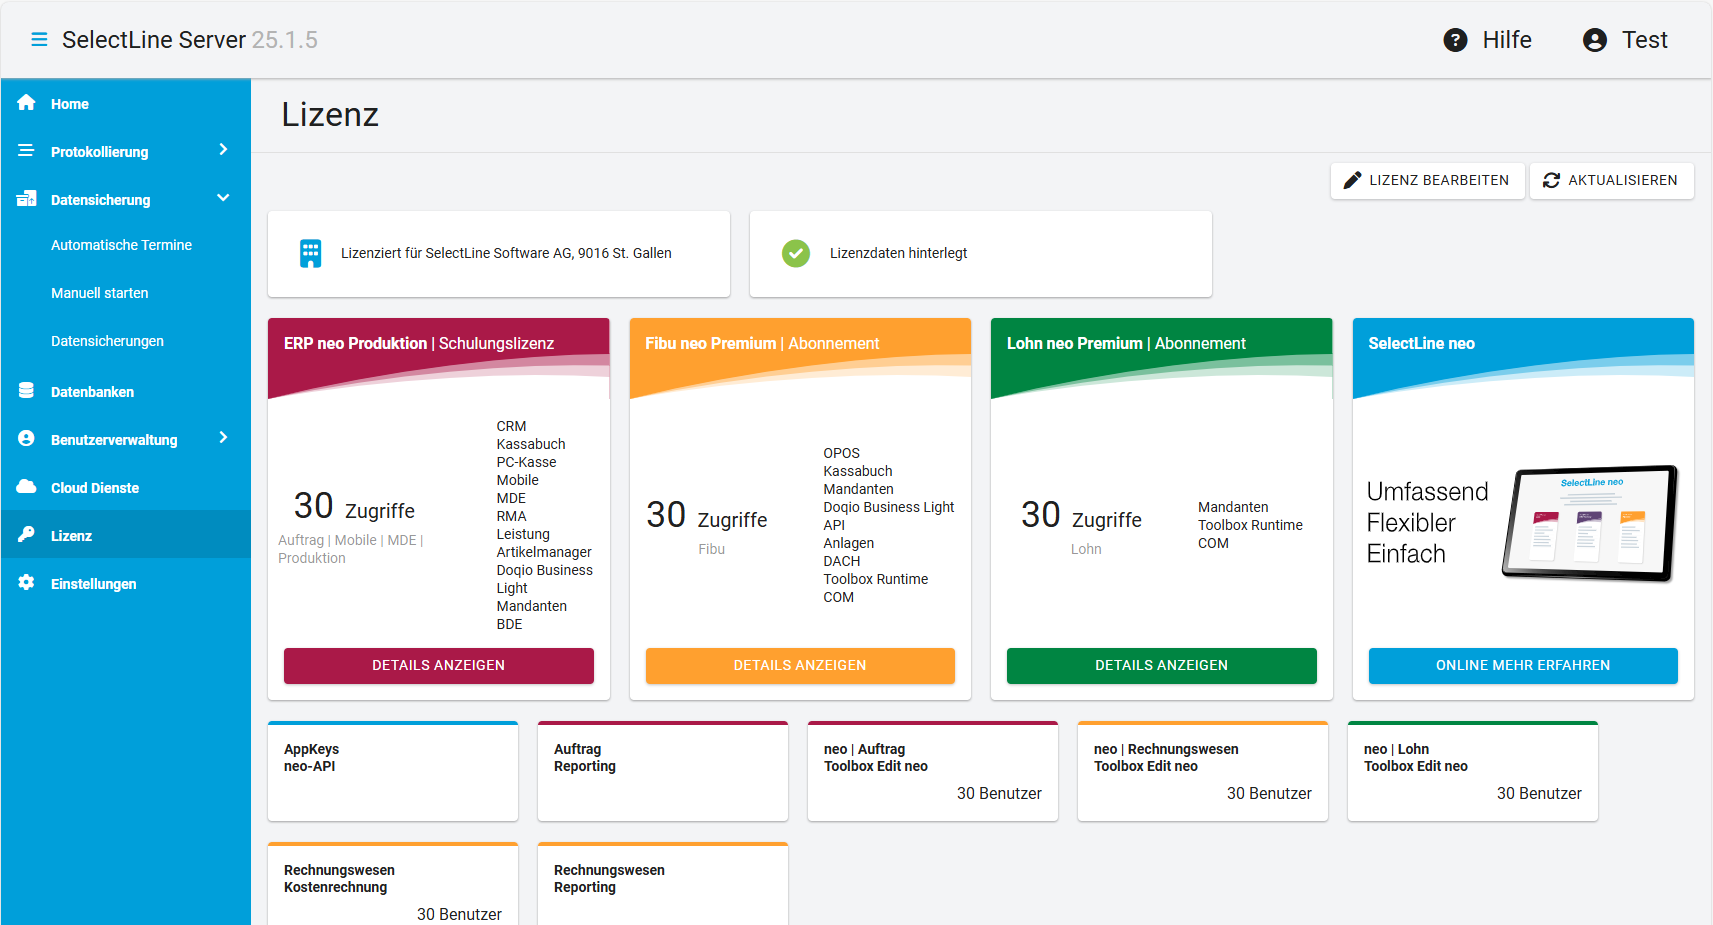
Task: Open Datenbanken in the sidebar
Action: [x=126, y=391]
